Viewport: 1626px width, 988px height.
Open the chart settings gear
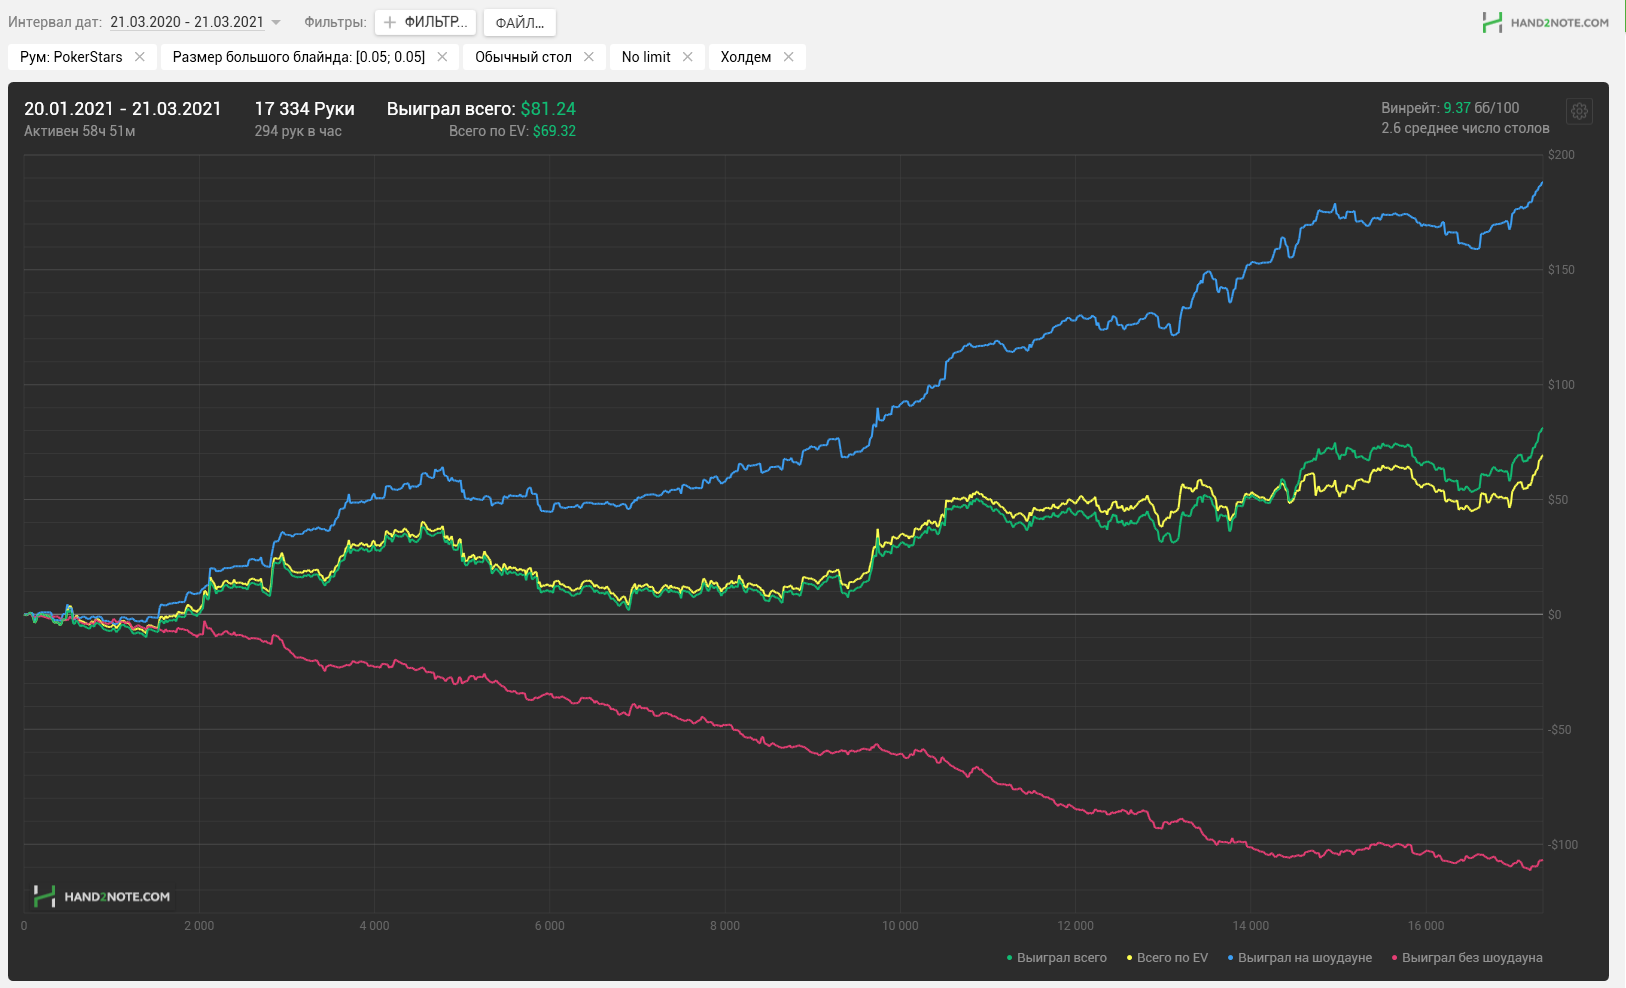pyautogui.click(x=1579, y=111)
